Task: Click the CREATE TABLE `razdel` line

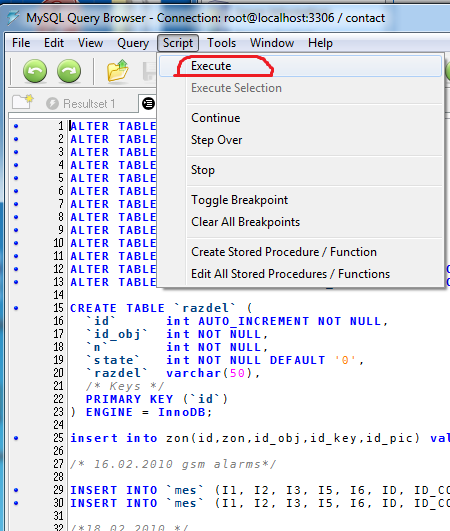Action: (161, 308)
